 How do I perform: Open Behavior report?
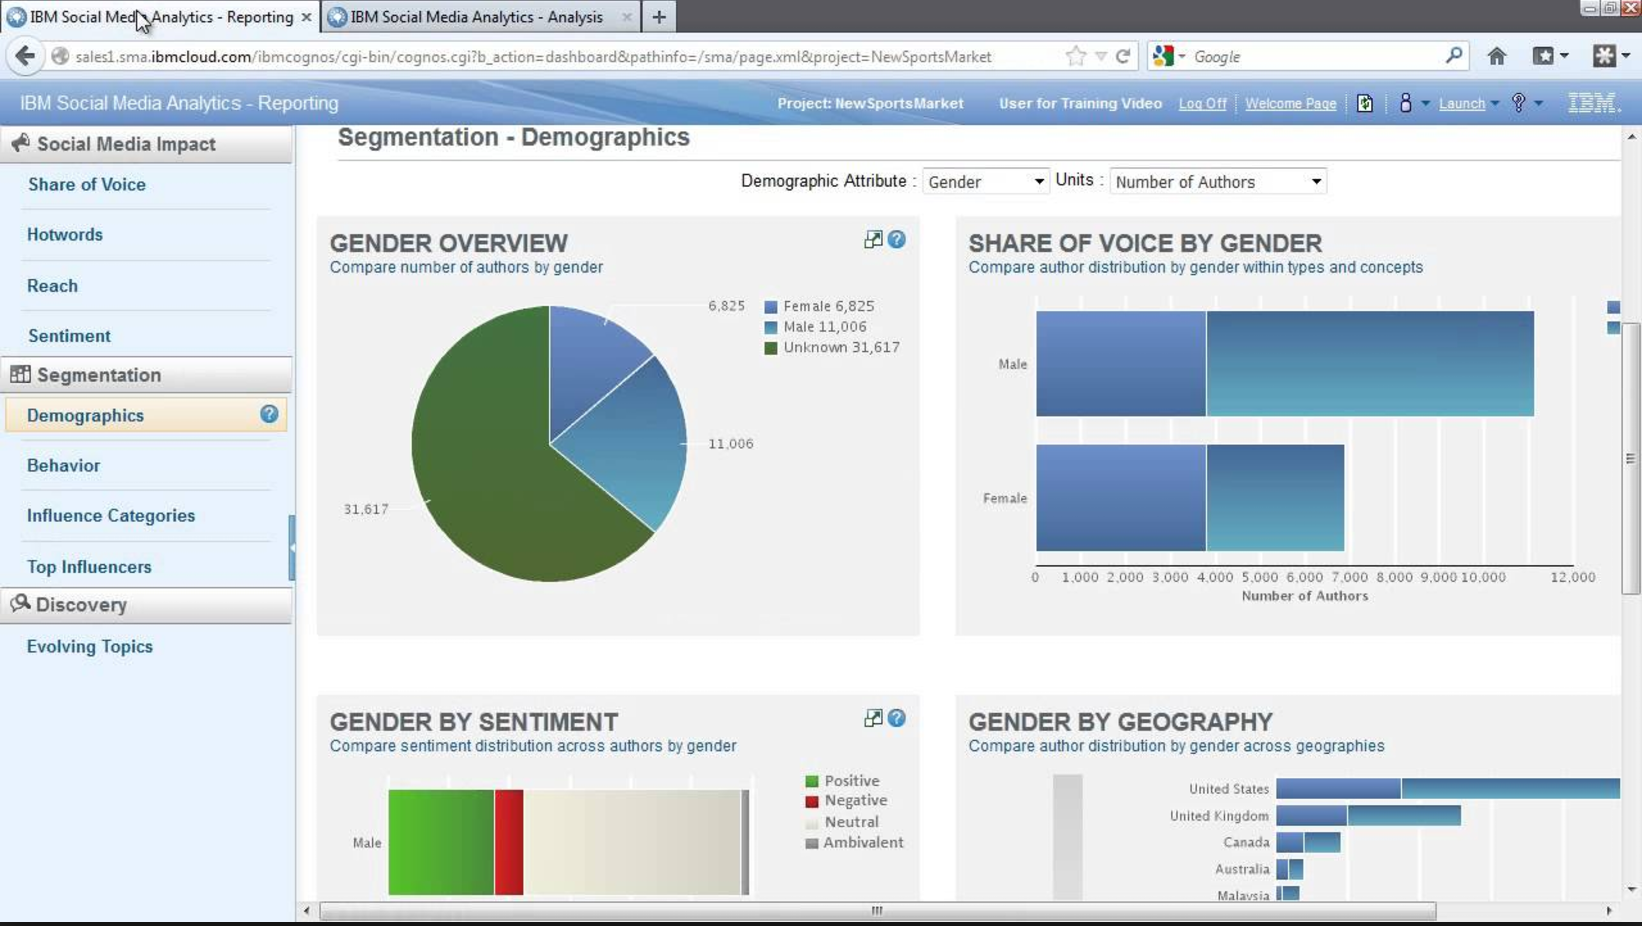[x=63, y=465]
